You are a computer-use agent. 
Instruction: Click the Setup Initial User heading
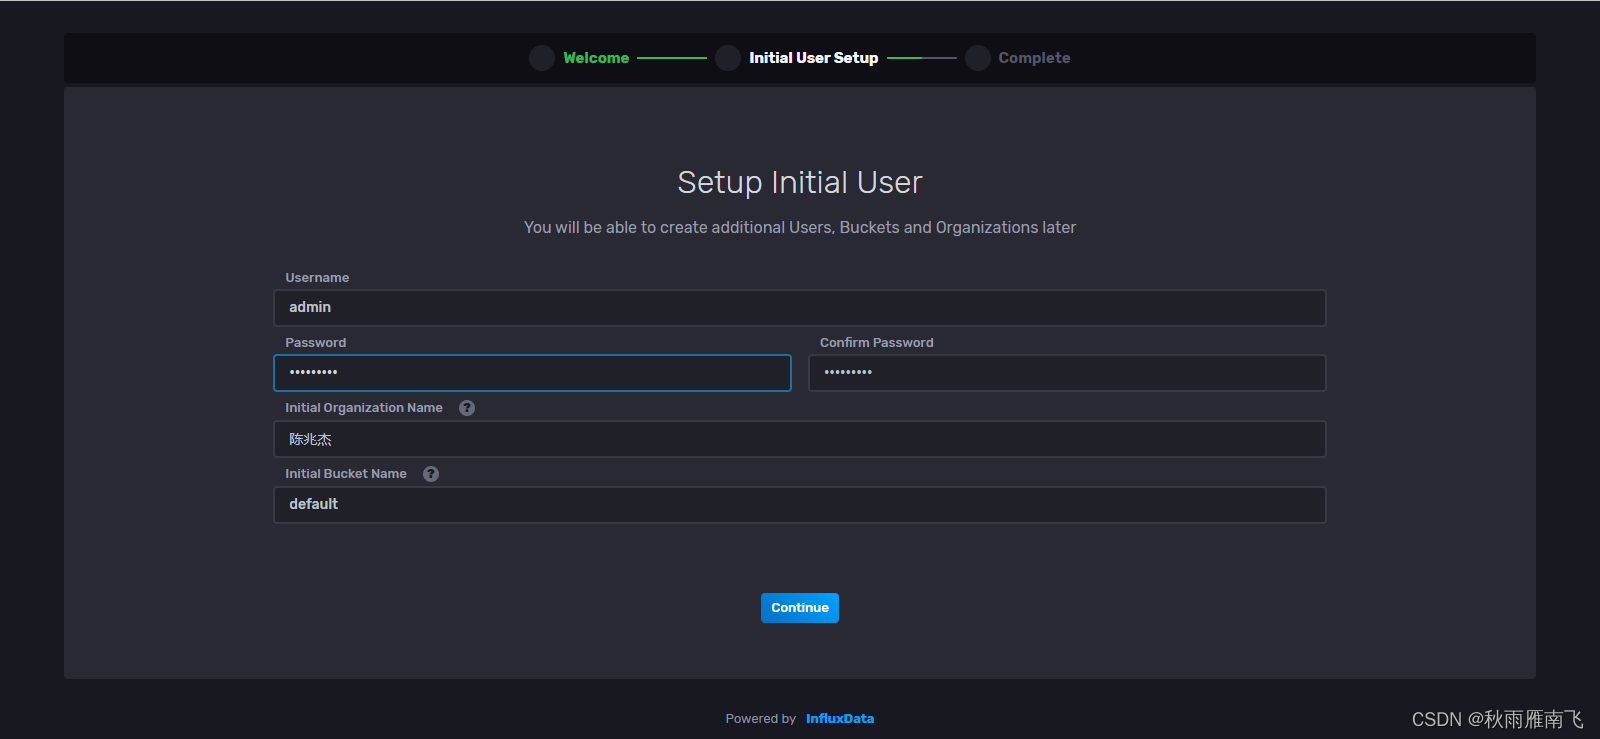click(x=800, y=183)
